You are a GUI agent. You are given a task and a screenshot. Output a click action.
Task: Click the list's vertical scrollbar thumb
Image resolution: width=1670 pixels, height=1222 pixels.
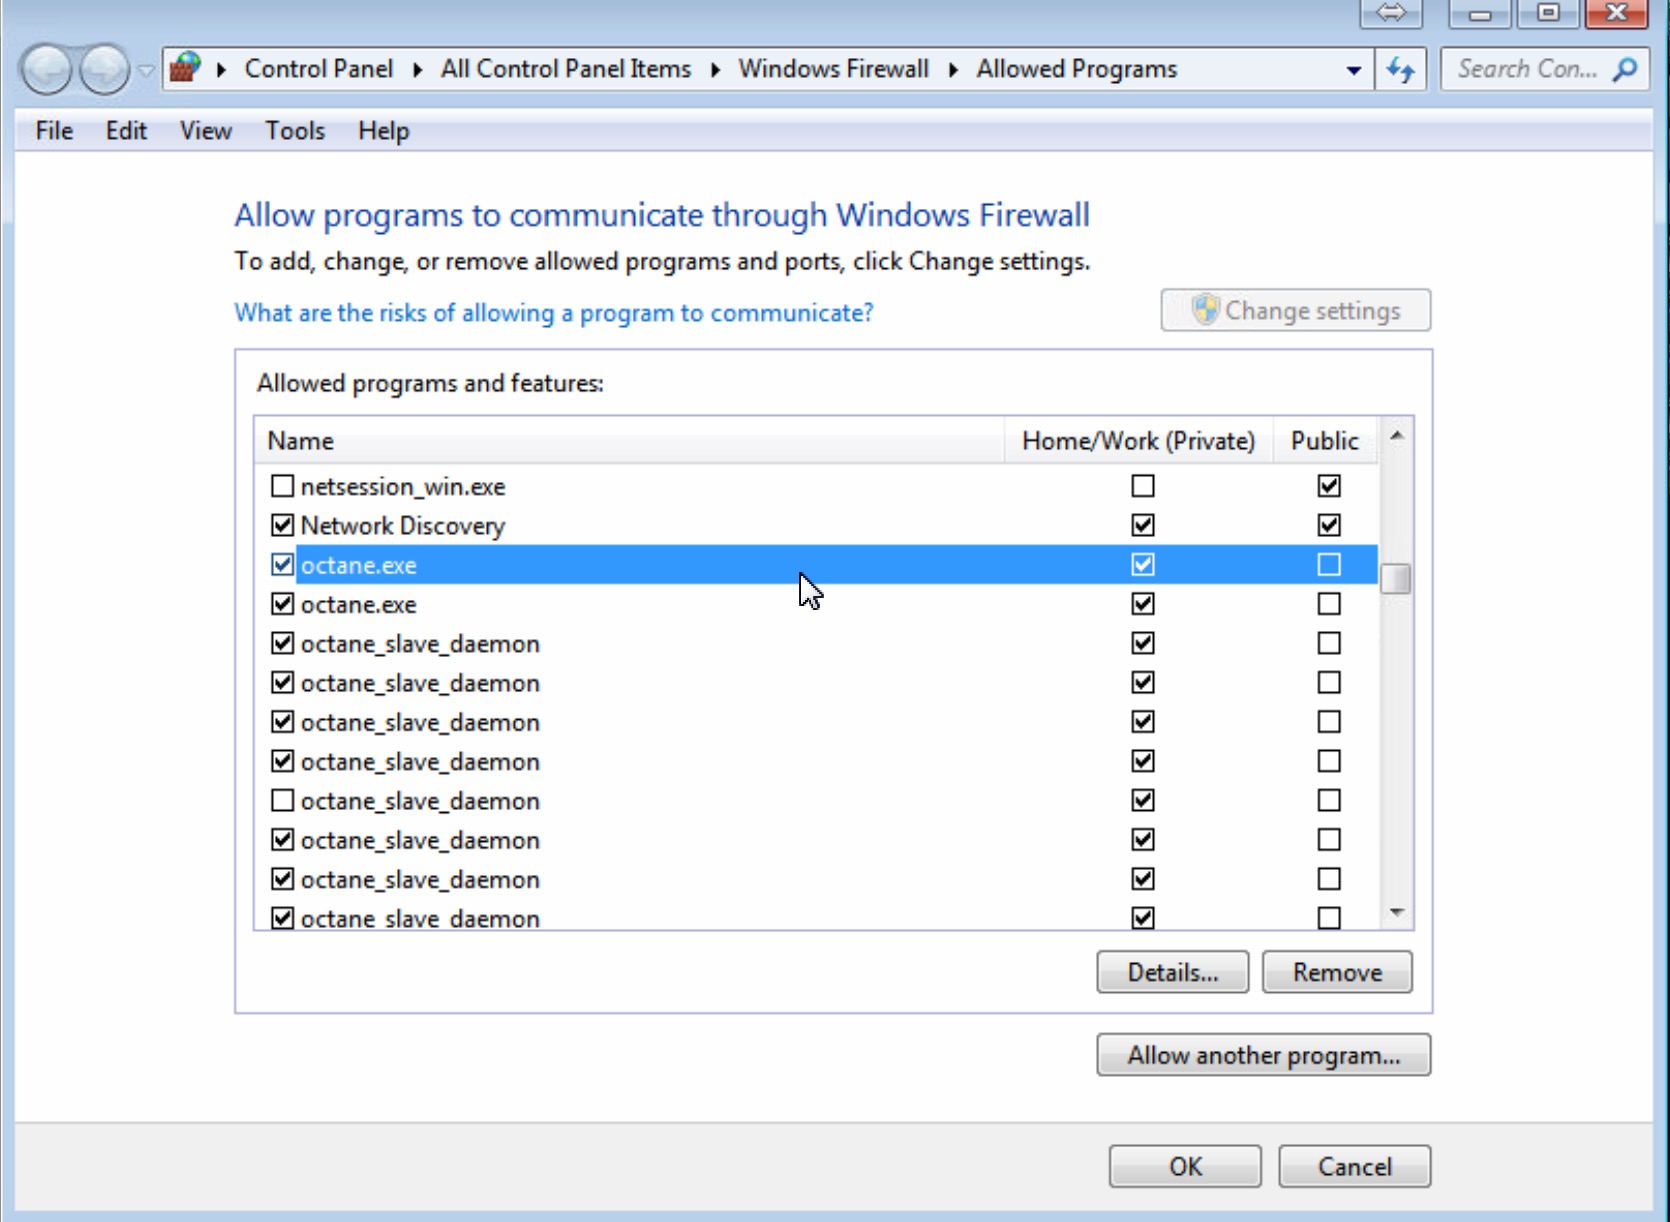[x=1396, y=578]
